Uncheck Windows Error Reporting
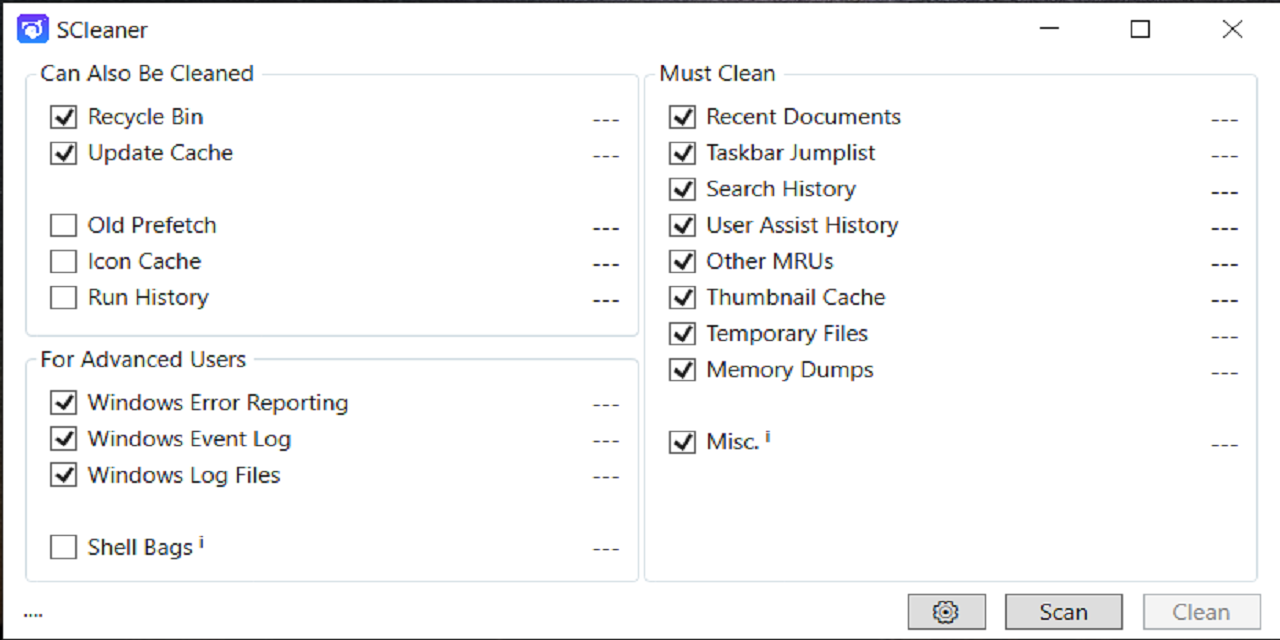Viewport: 1280px width, 640px height. tap(63, 402)
